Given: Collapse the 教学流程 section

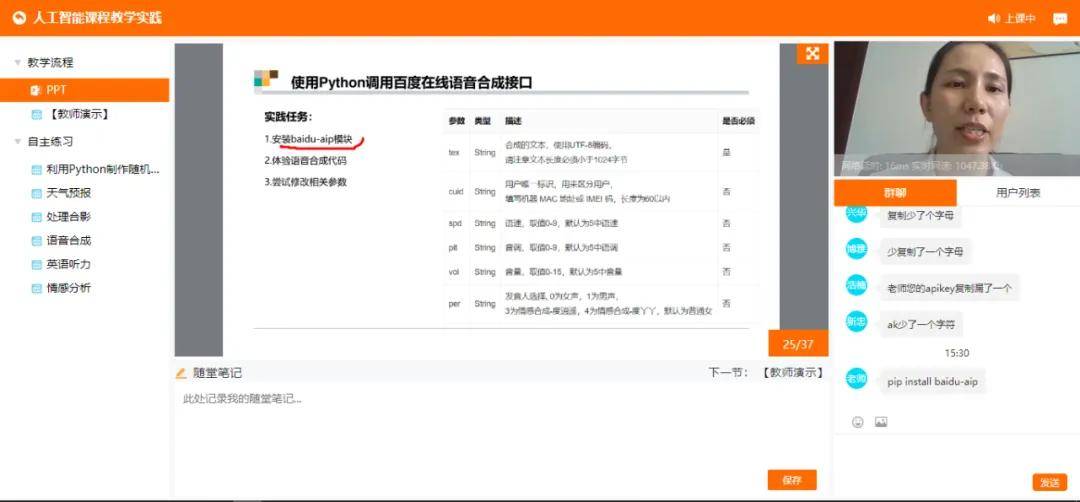Looking at the screenshot, I should coord(17,63).
